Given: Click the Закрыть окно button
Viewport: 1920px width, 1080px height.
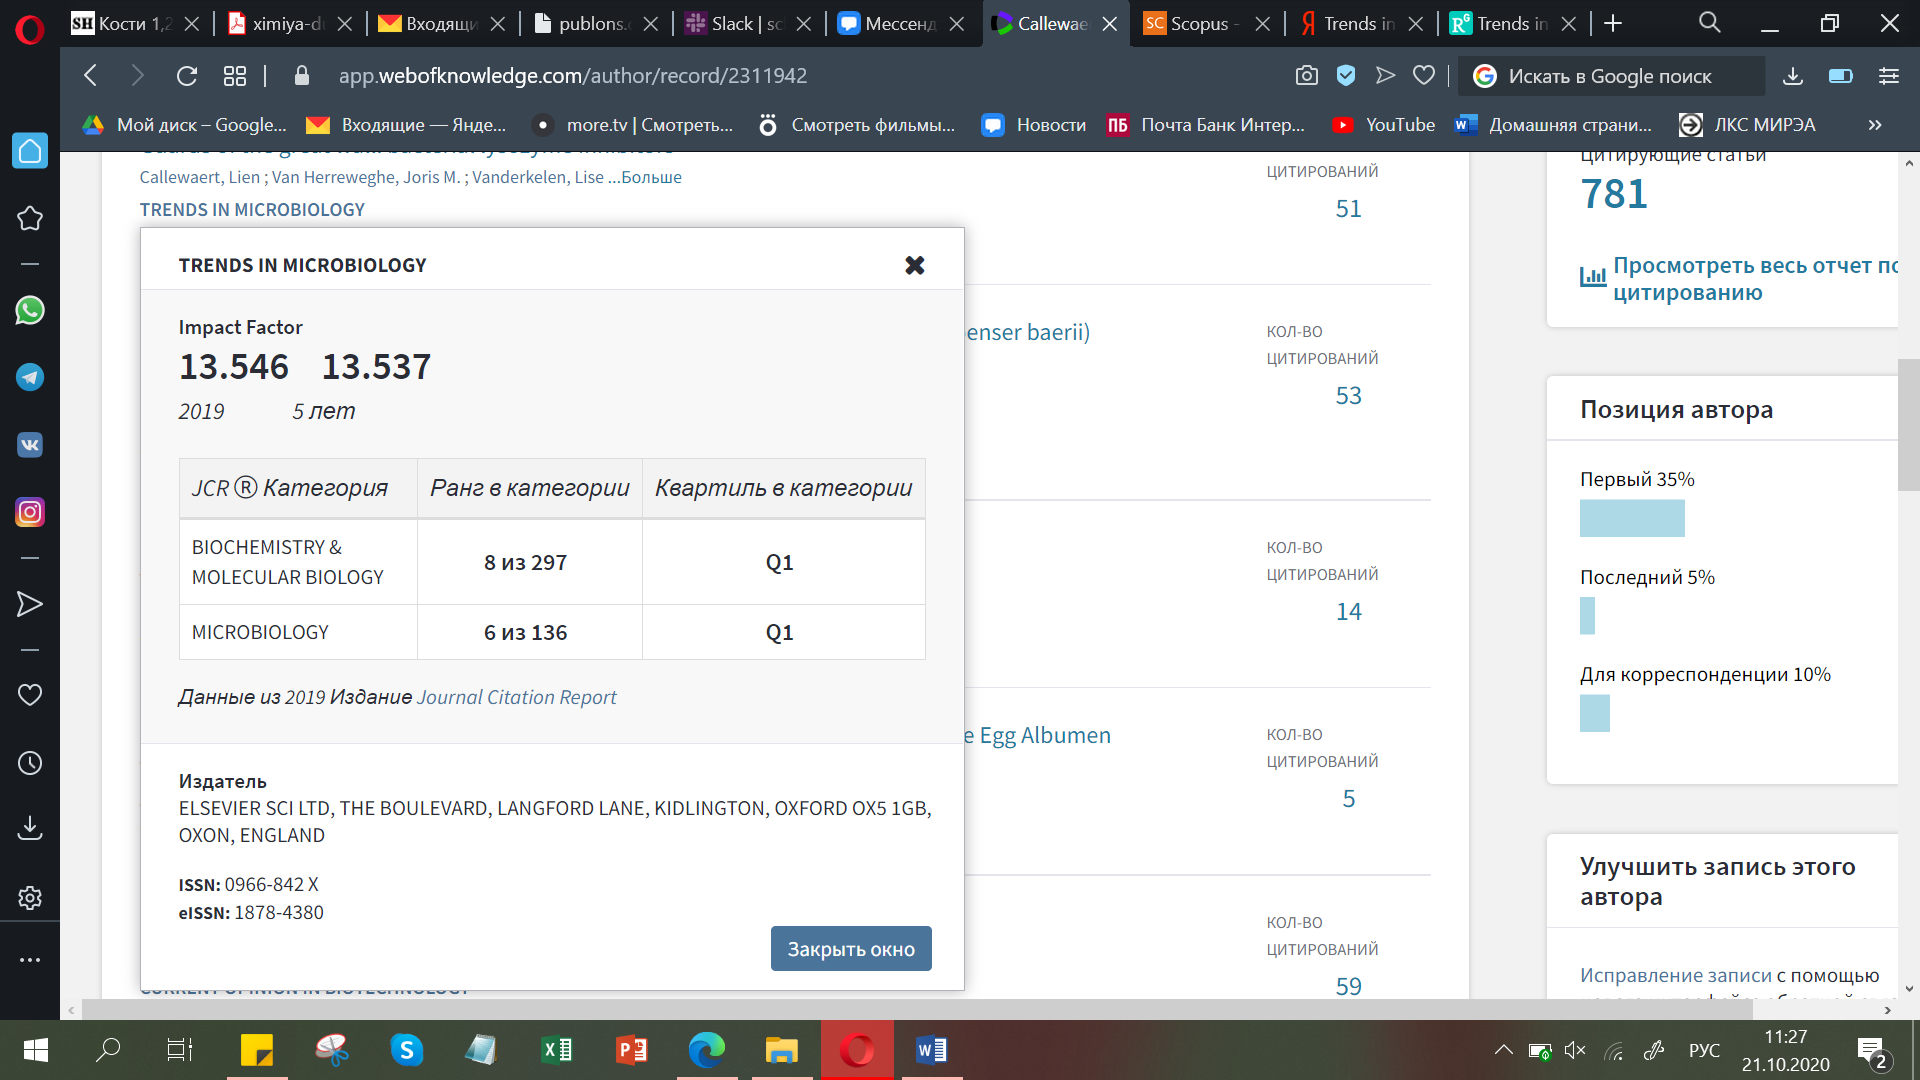Looking at the screenshot, I should tap(851, 948).
